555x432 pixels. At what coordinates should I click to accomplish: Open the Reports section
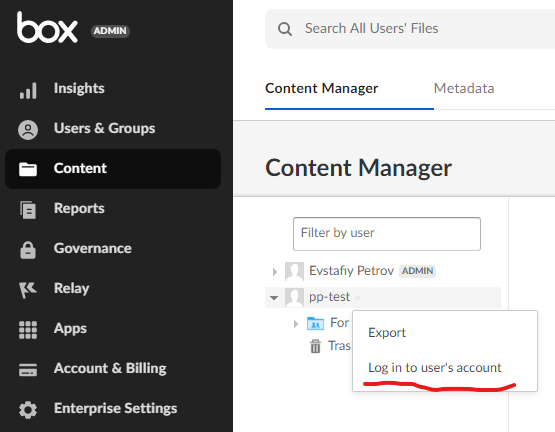(79, 208)
